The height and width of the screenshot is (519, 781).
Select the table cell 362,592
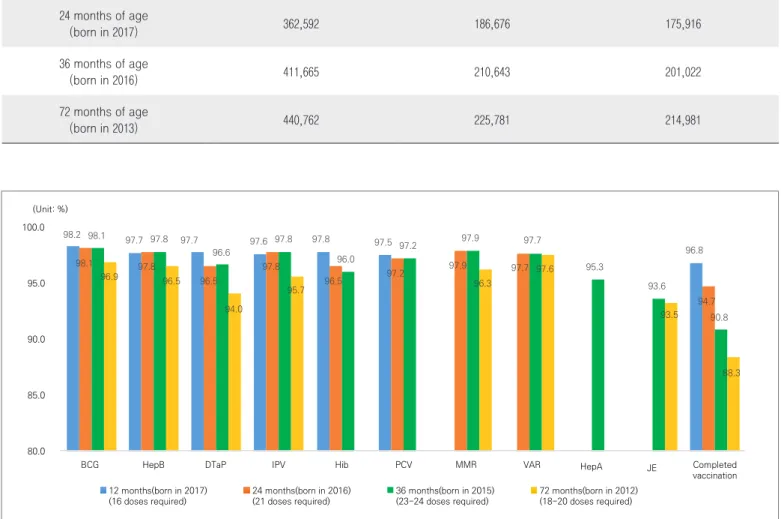(x=301, y=24)
